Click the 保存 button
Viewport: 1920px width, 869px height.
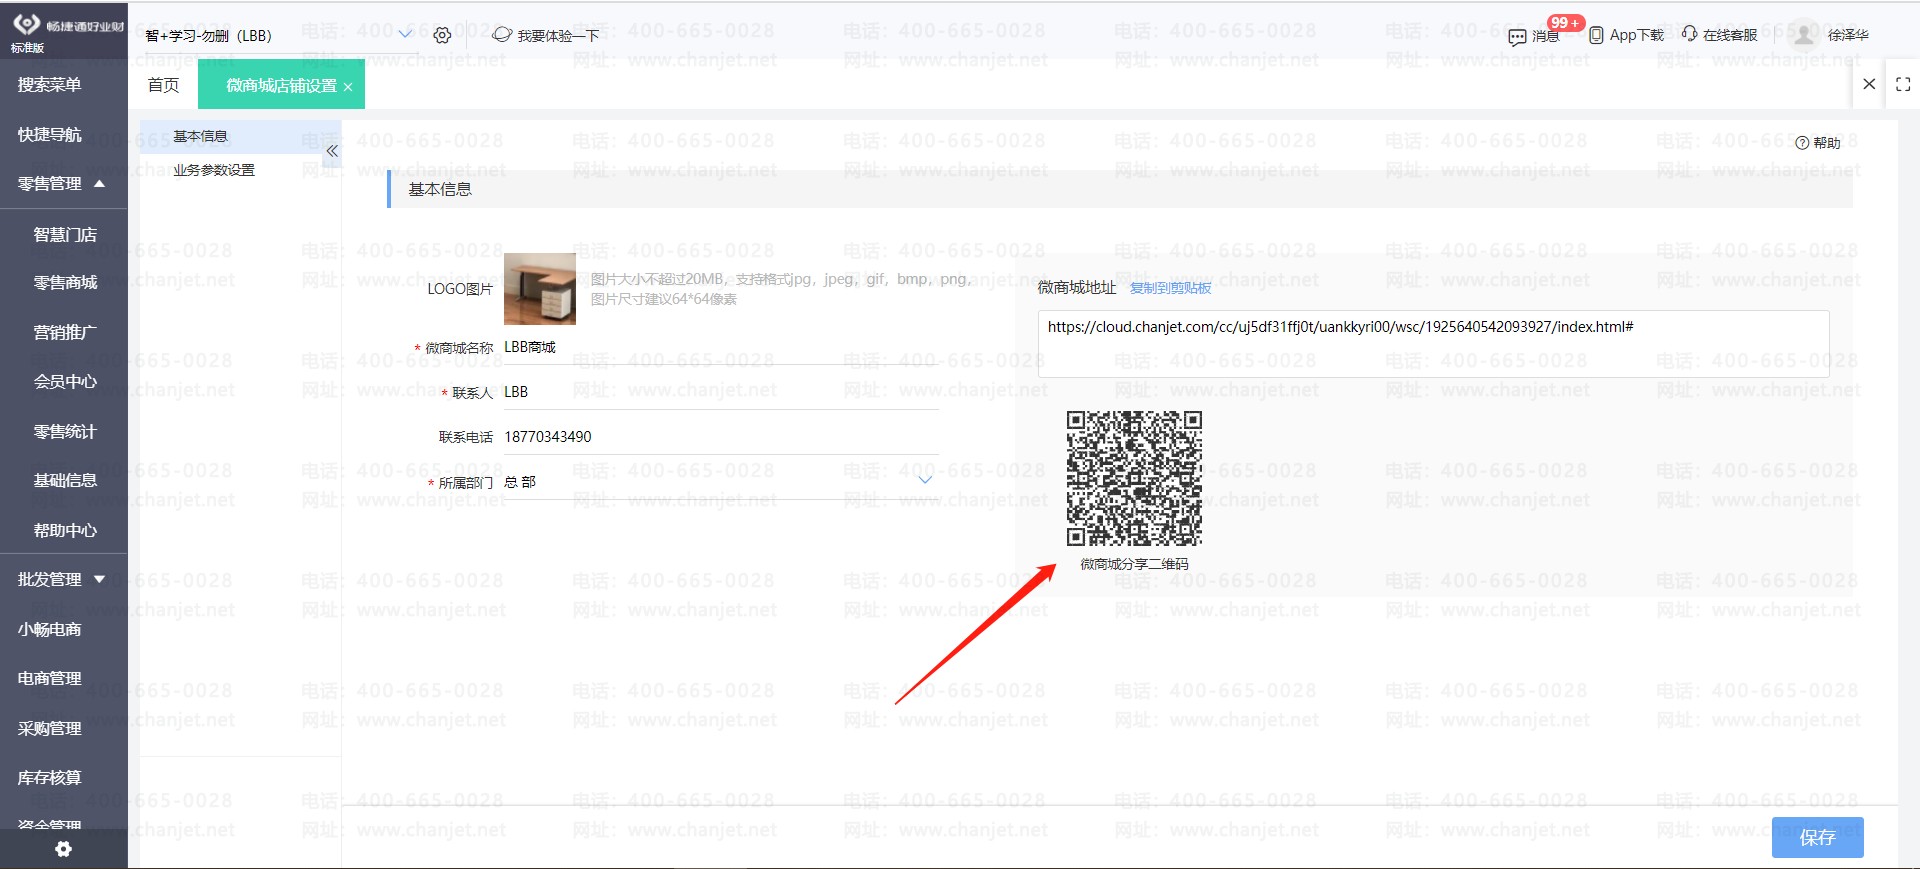click(x=1817, y=837)
